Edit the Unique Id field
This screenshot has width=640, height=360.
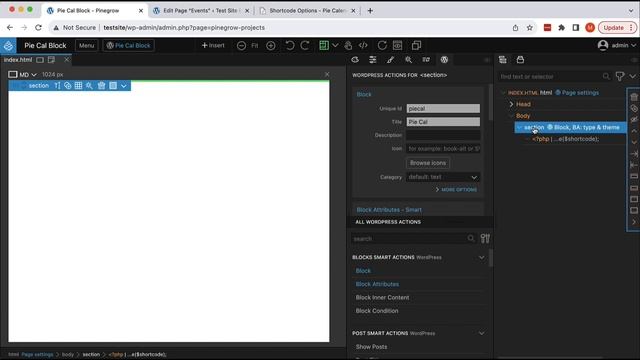(443, 109)
